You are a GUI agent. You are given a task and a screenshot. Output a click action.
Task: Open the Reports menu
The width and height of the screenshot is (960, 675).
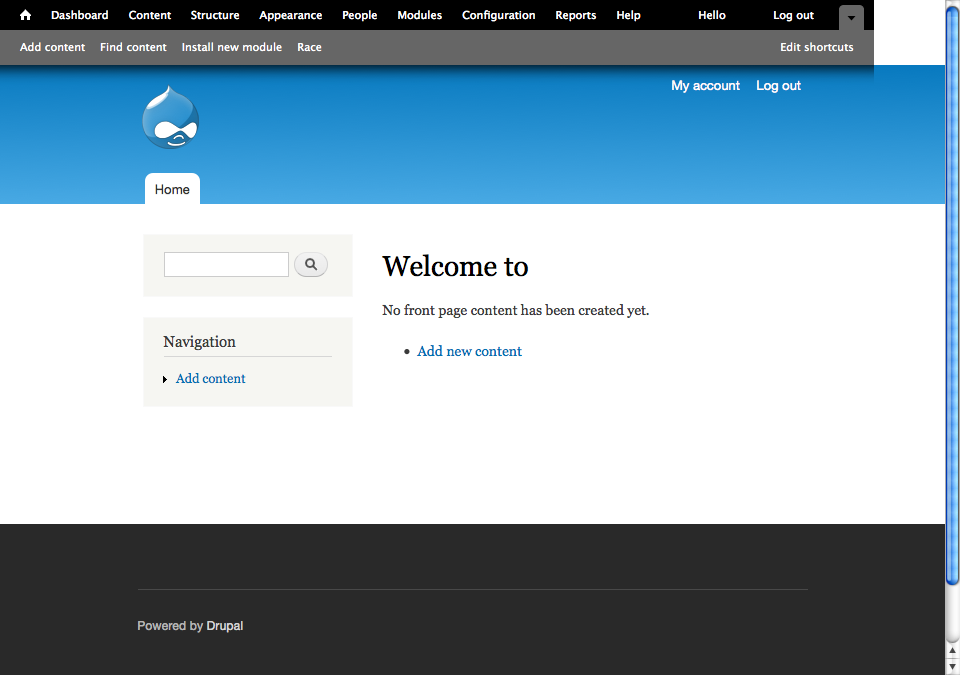tap(575, 15)
